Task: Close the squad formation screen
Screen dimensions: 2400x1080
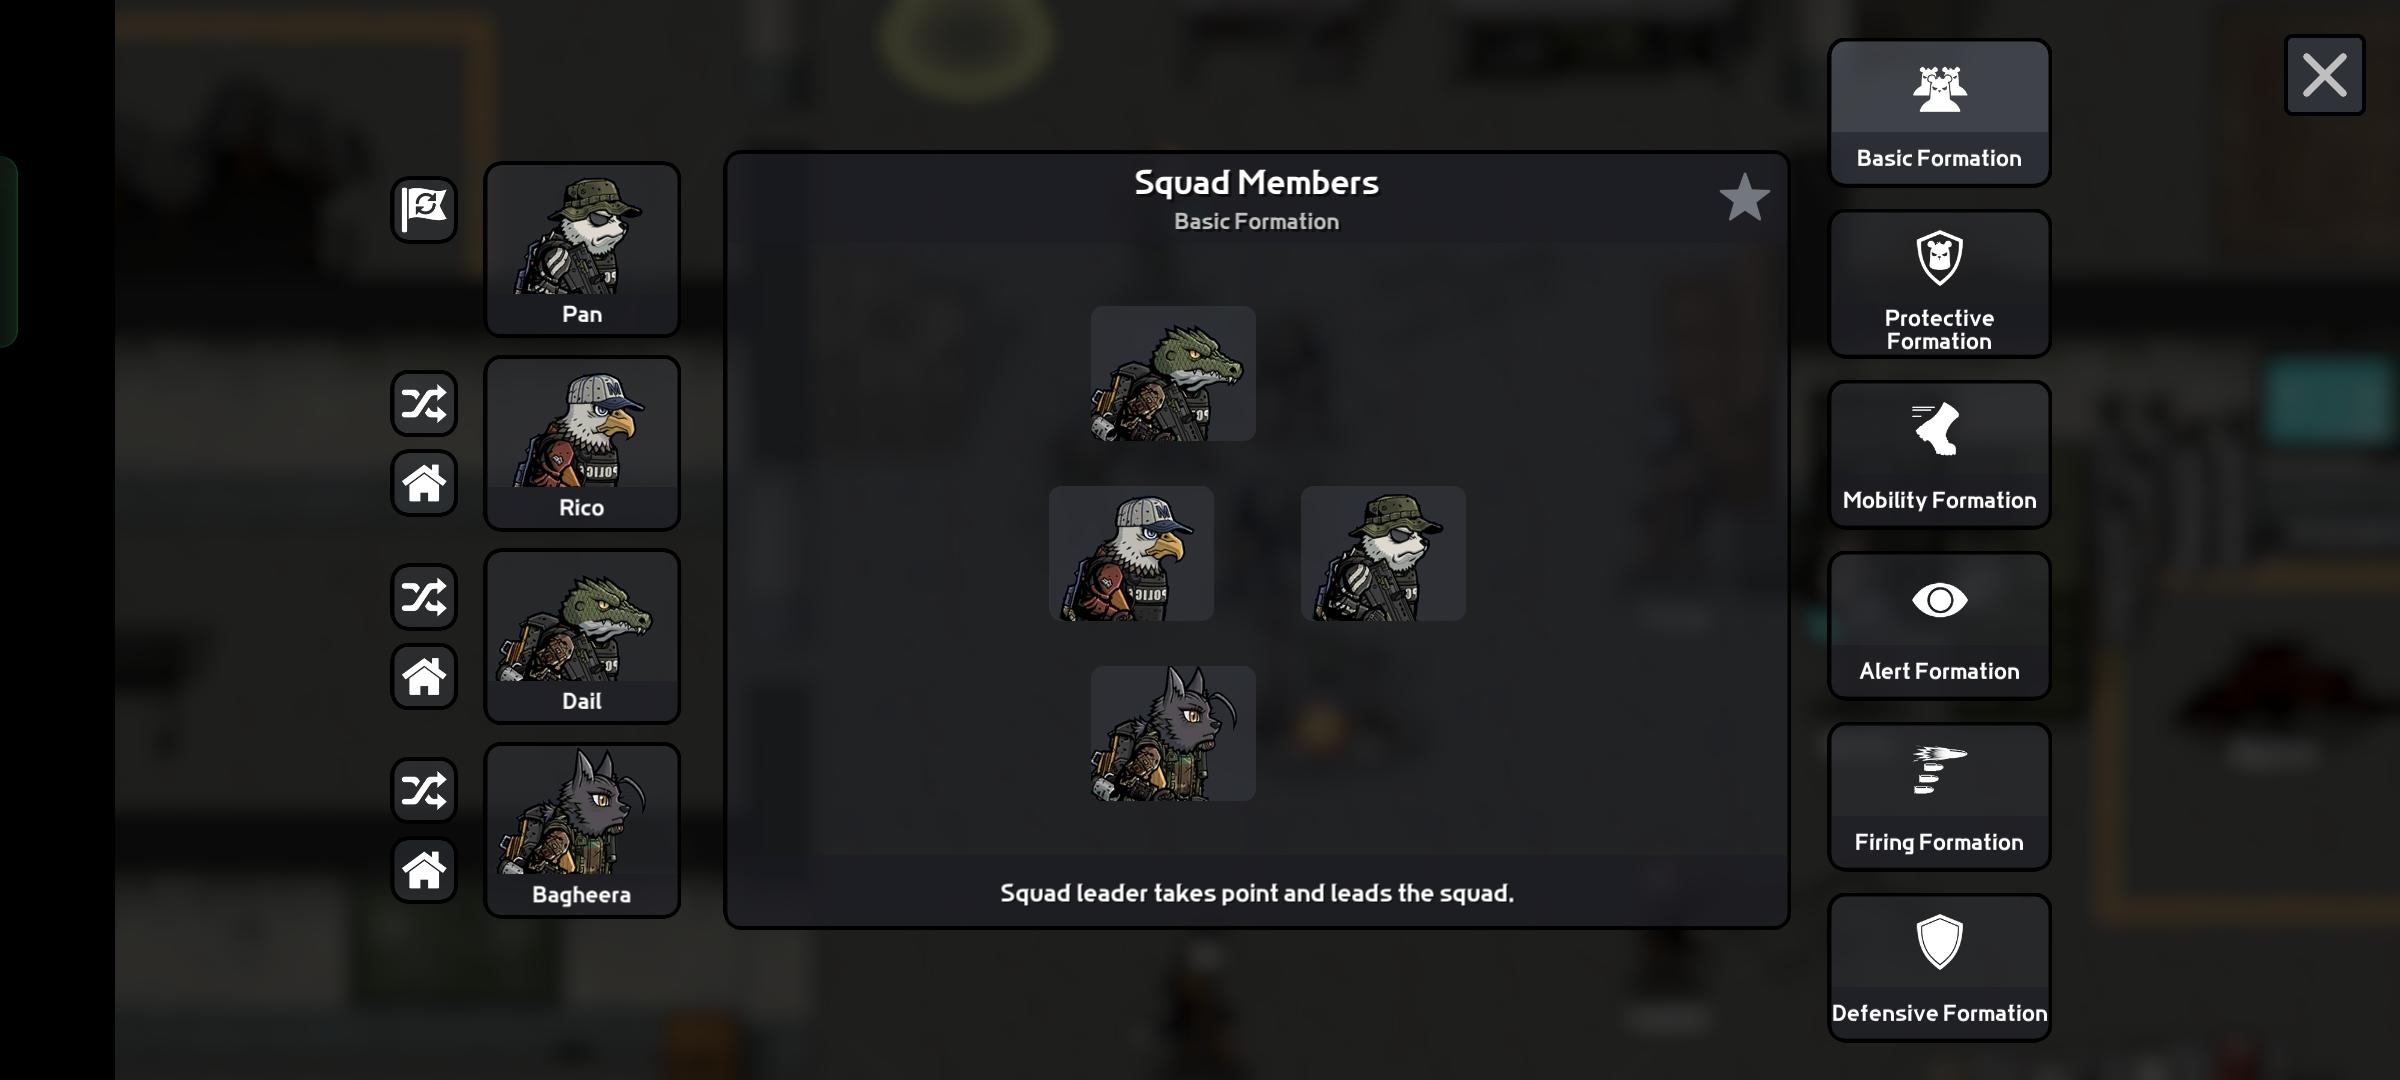Action: [x=2324, y=76]
